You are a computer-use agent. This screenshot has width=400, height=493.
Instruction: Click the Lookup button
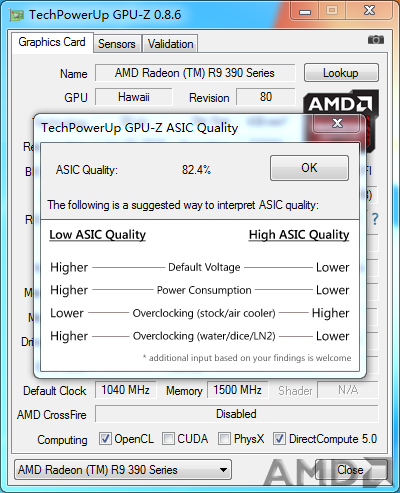point(341,73)
